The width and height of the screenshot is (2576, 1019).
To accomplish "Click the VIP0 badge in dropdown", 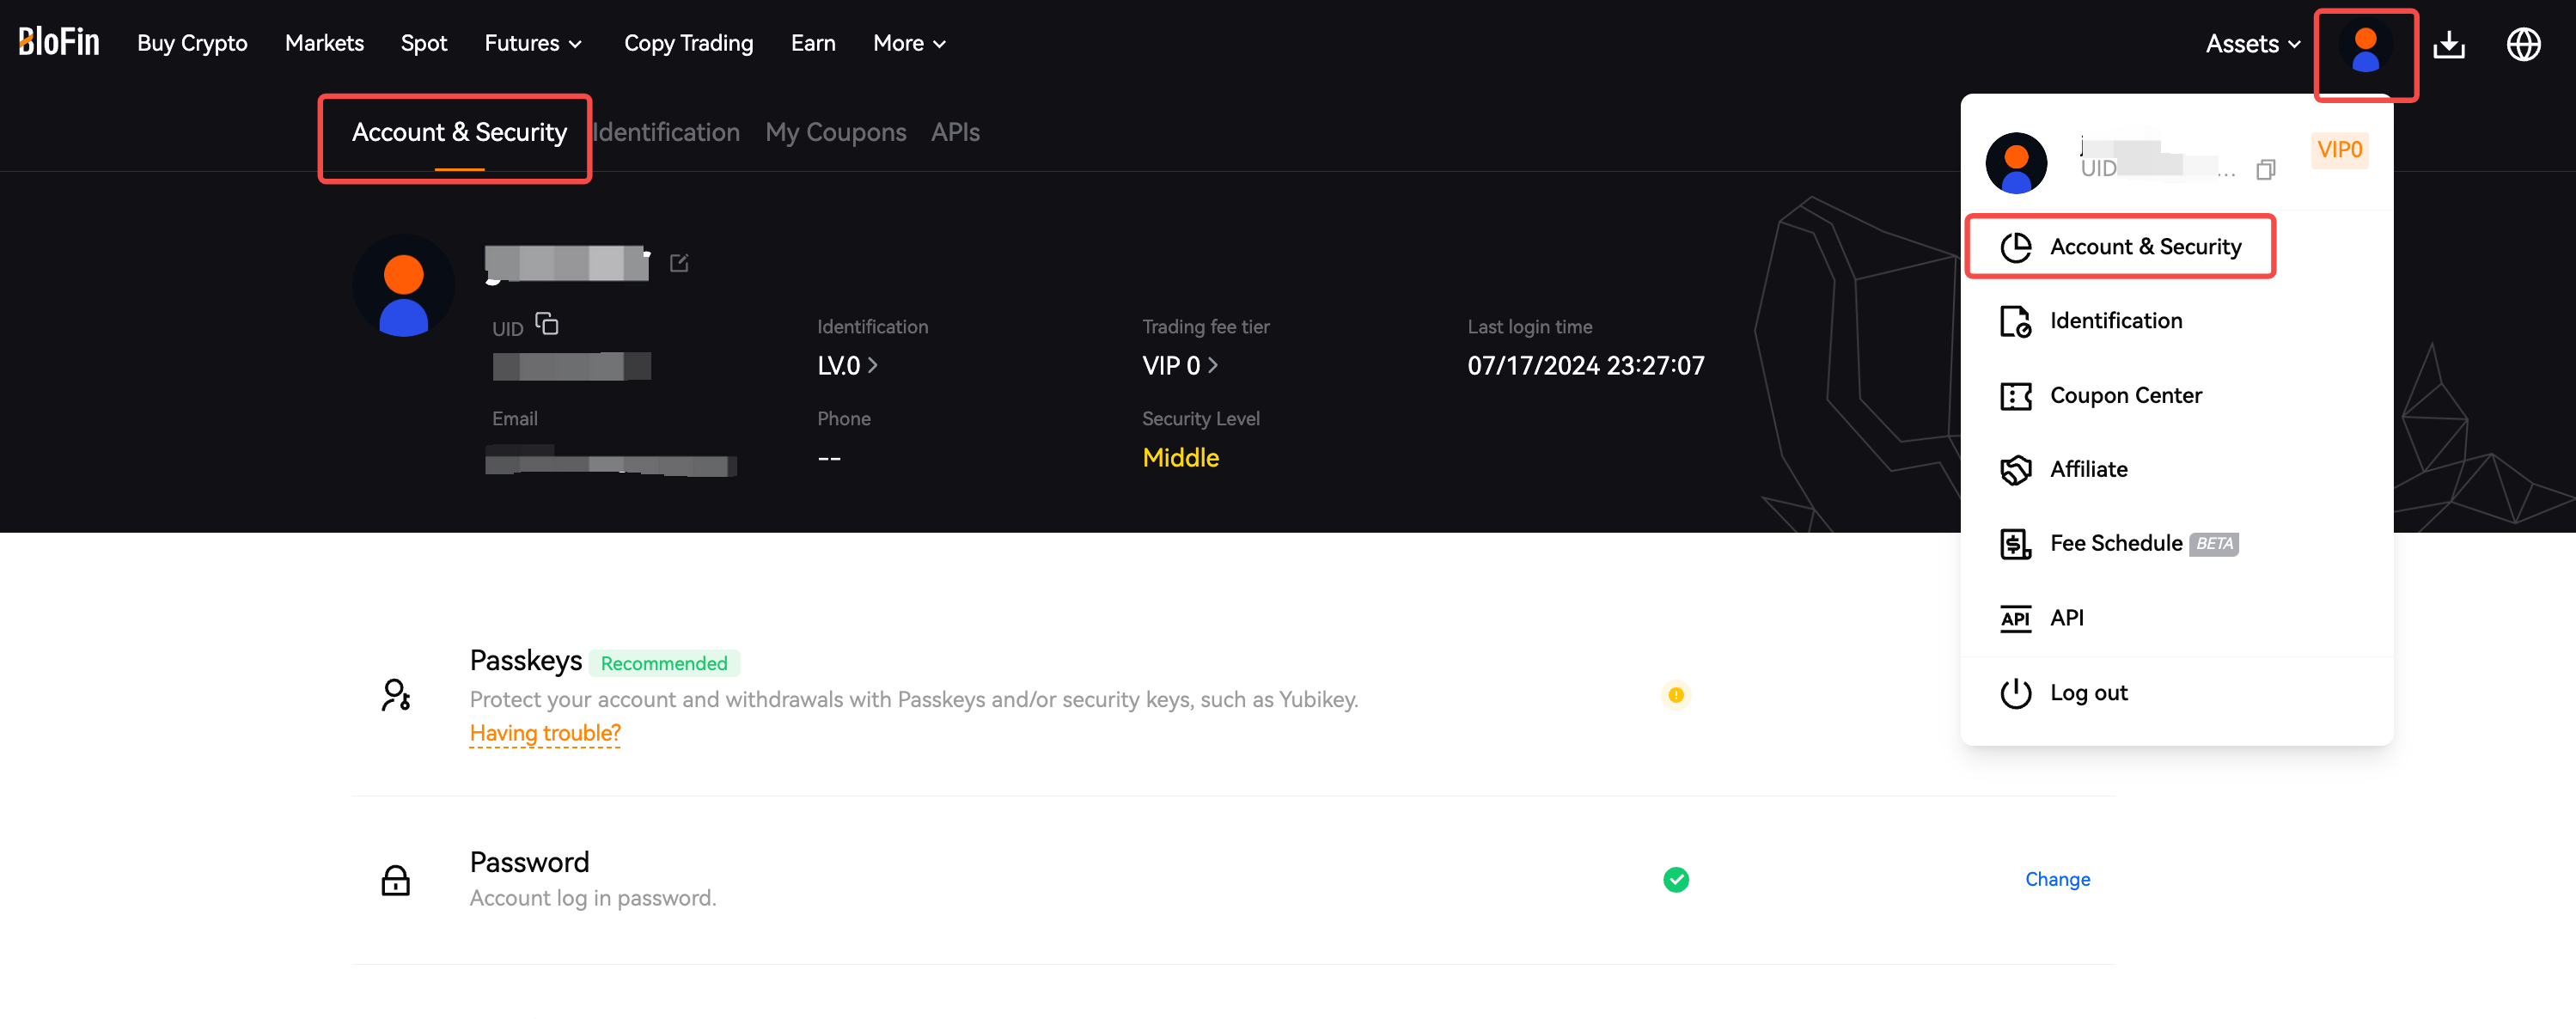I will [x=2339, y=150].
